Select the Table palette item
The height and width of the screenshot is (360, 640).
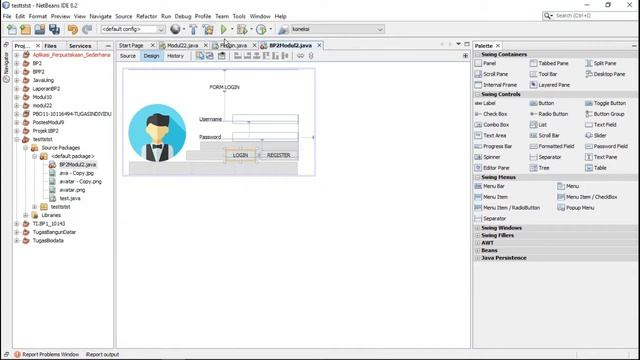(596, 168)
